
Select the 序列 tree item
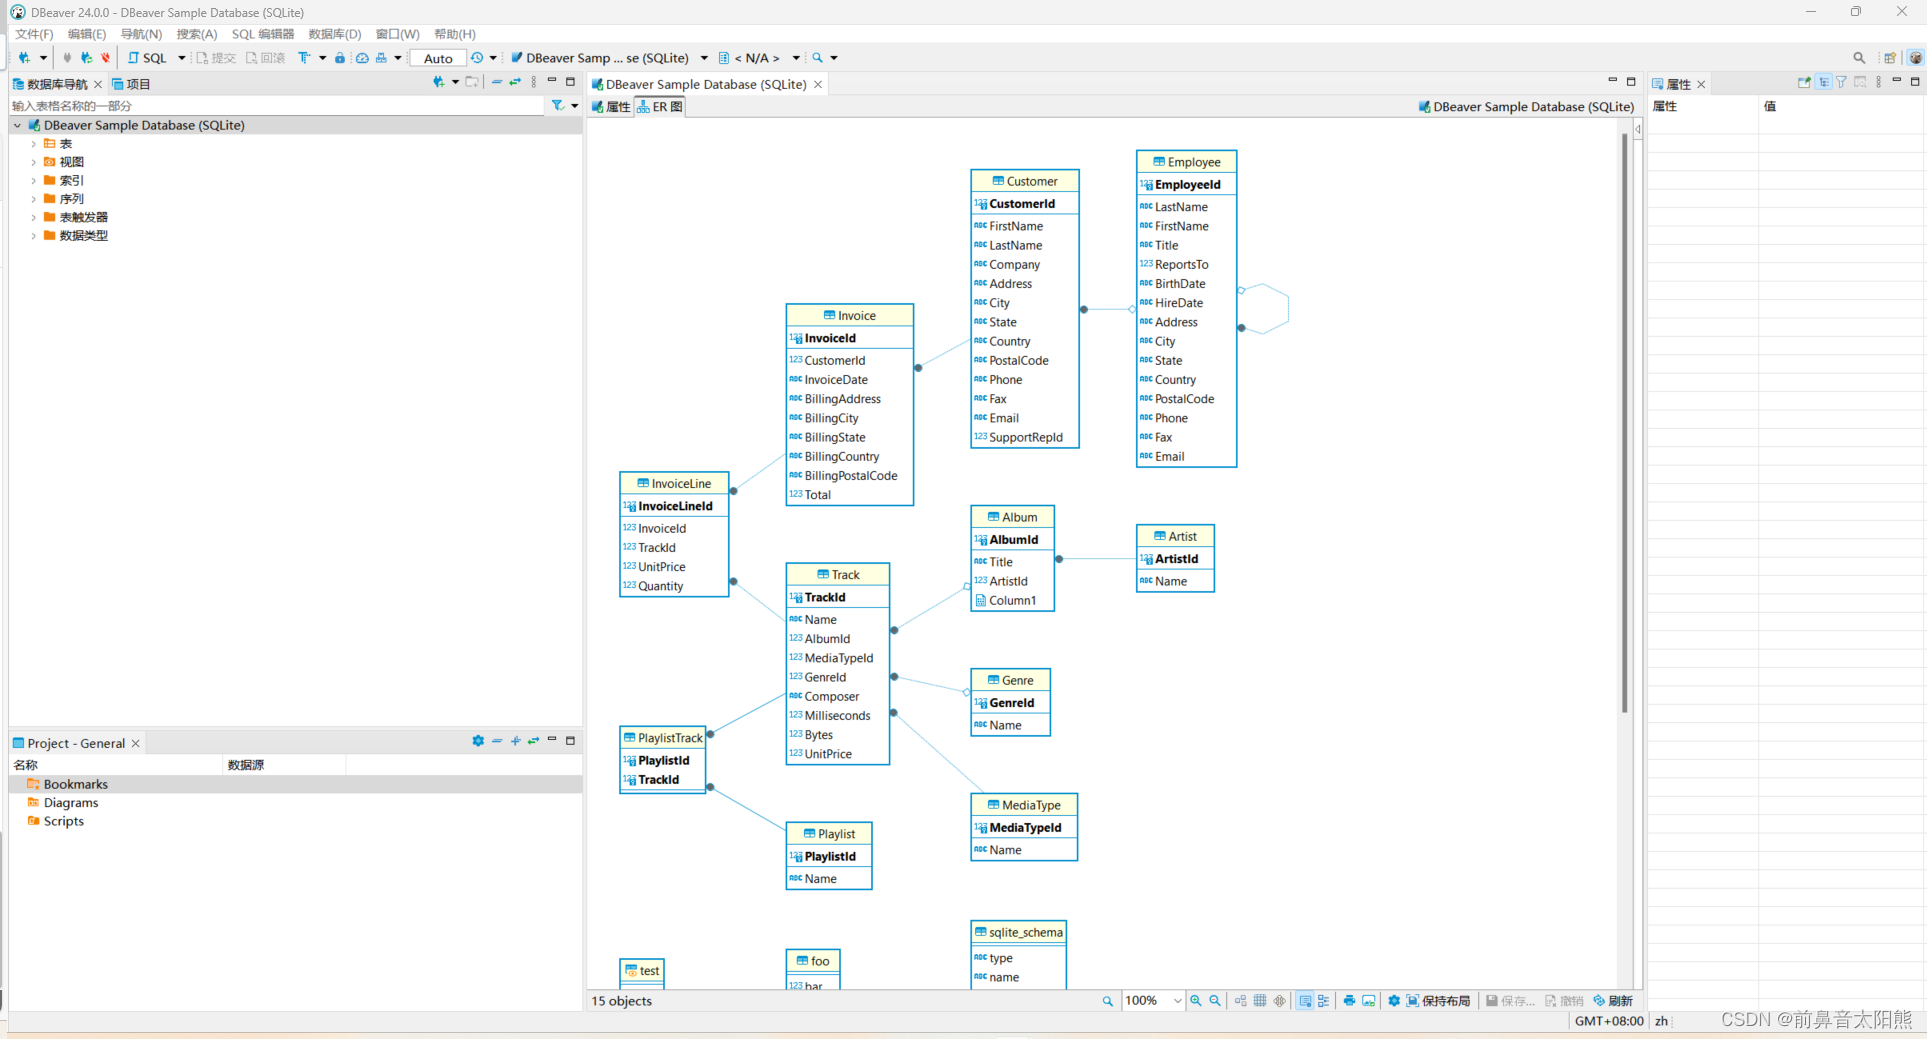(x=71, y=199)
